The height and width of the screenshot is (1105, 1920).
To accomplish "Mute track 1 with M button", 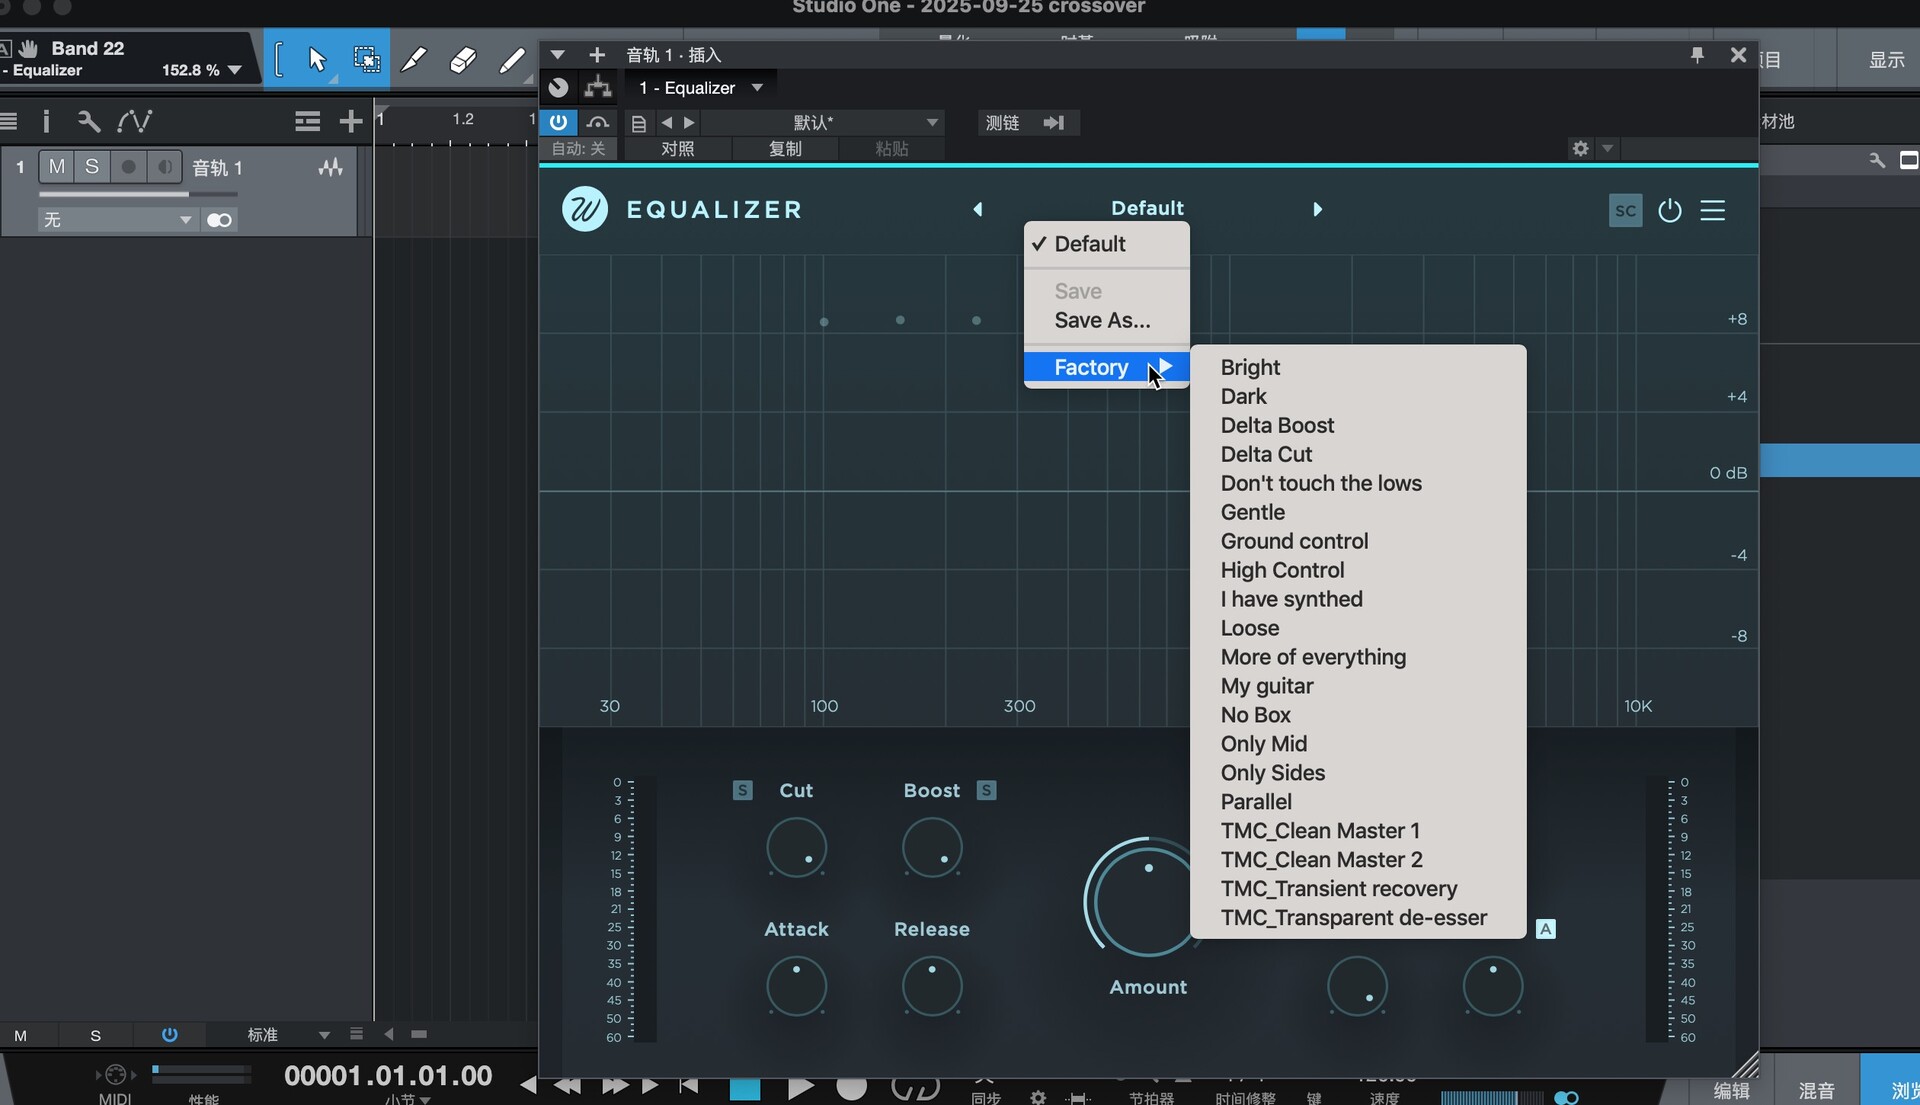I will click(57, 167).
